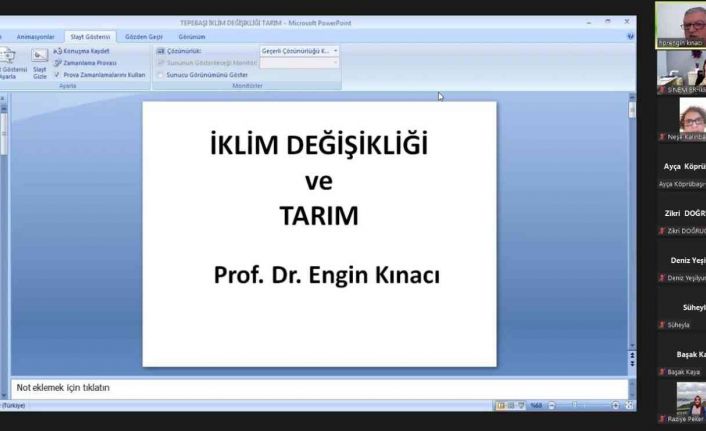Click muted mic icon beside Süheyla
706x431 pixels.
coord(662,325)
